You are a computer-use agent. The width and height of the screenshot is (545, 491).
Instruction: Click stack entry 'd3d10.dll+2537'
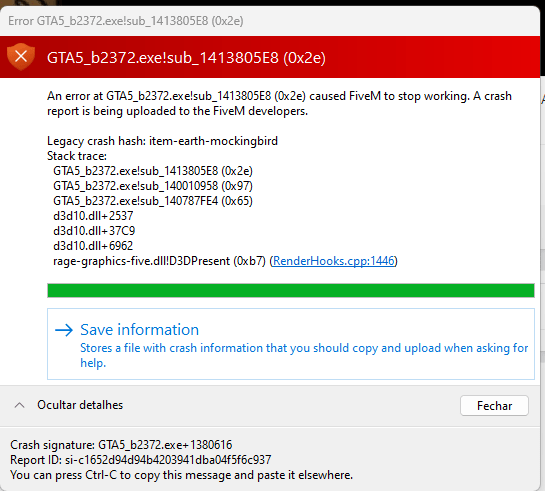(x=93, y=216)
